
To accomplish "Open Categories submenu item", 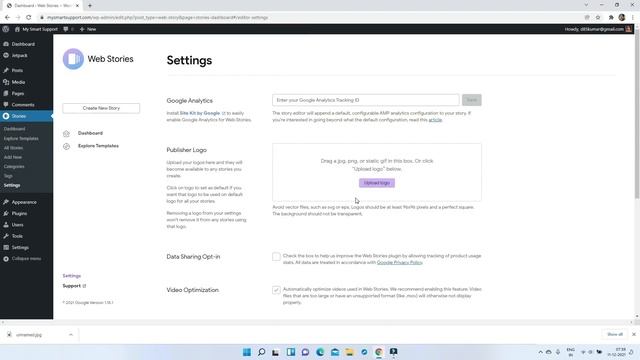I will click(x=14, y=167).
